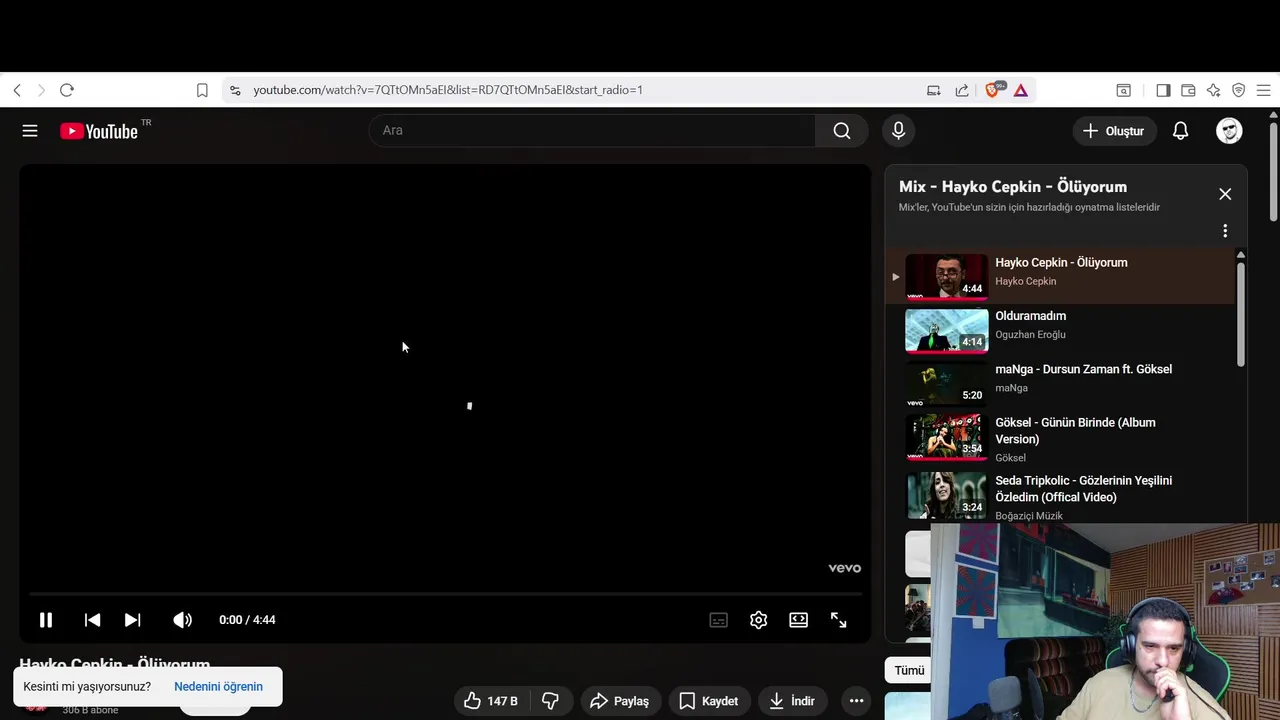Toggle theater mode in player
The height and width of the screenshot is (720, 1280).
798,620
